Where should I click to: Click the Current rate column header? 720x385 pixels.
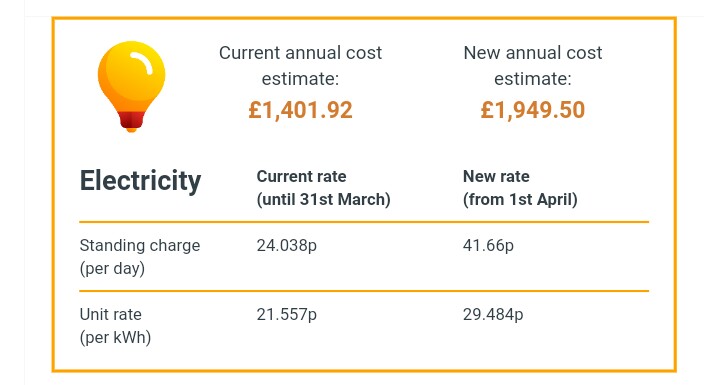coord(301,176)
